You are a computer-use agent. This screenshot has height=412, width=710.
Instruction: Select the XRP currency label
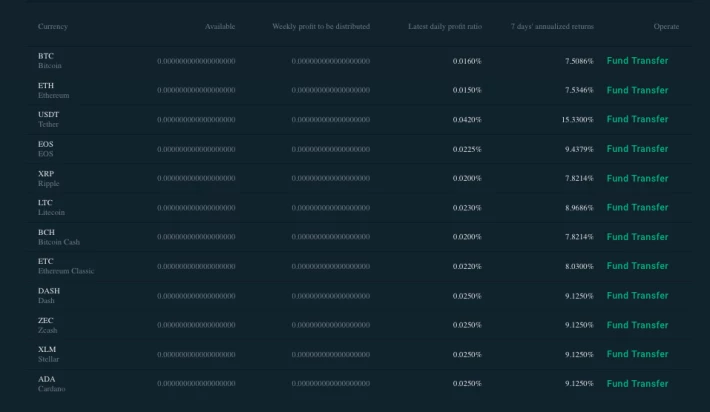[46, 174]
